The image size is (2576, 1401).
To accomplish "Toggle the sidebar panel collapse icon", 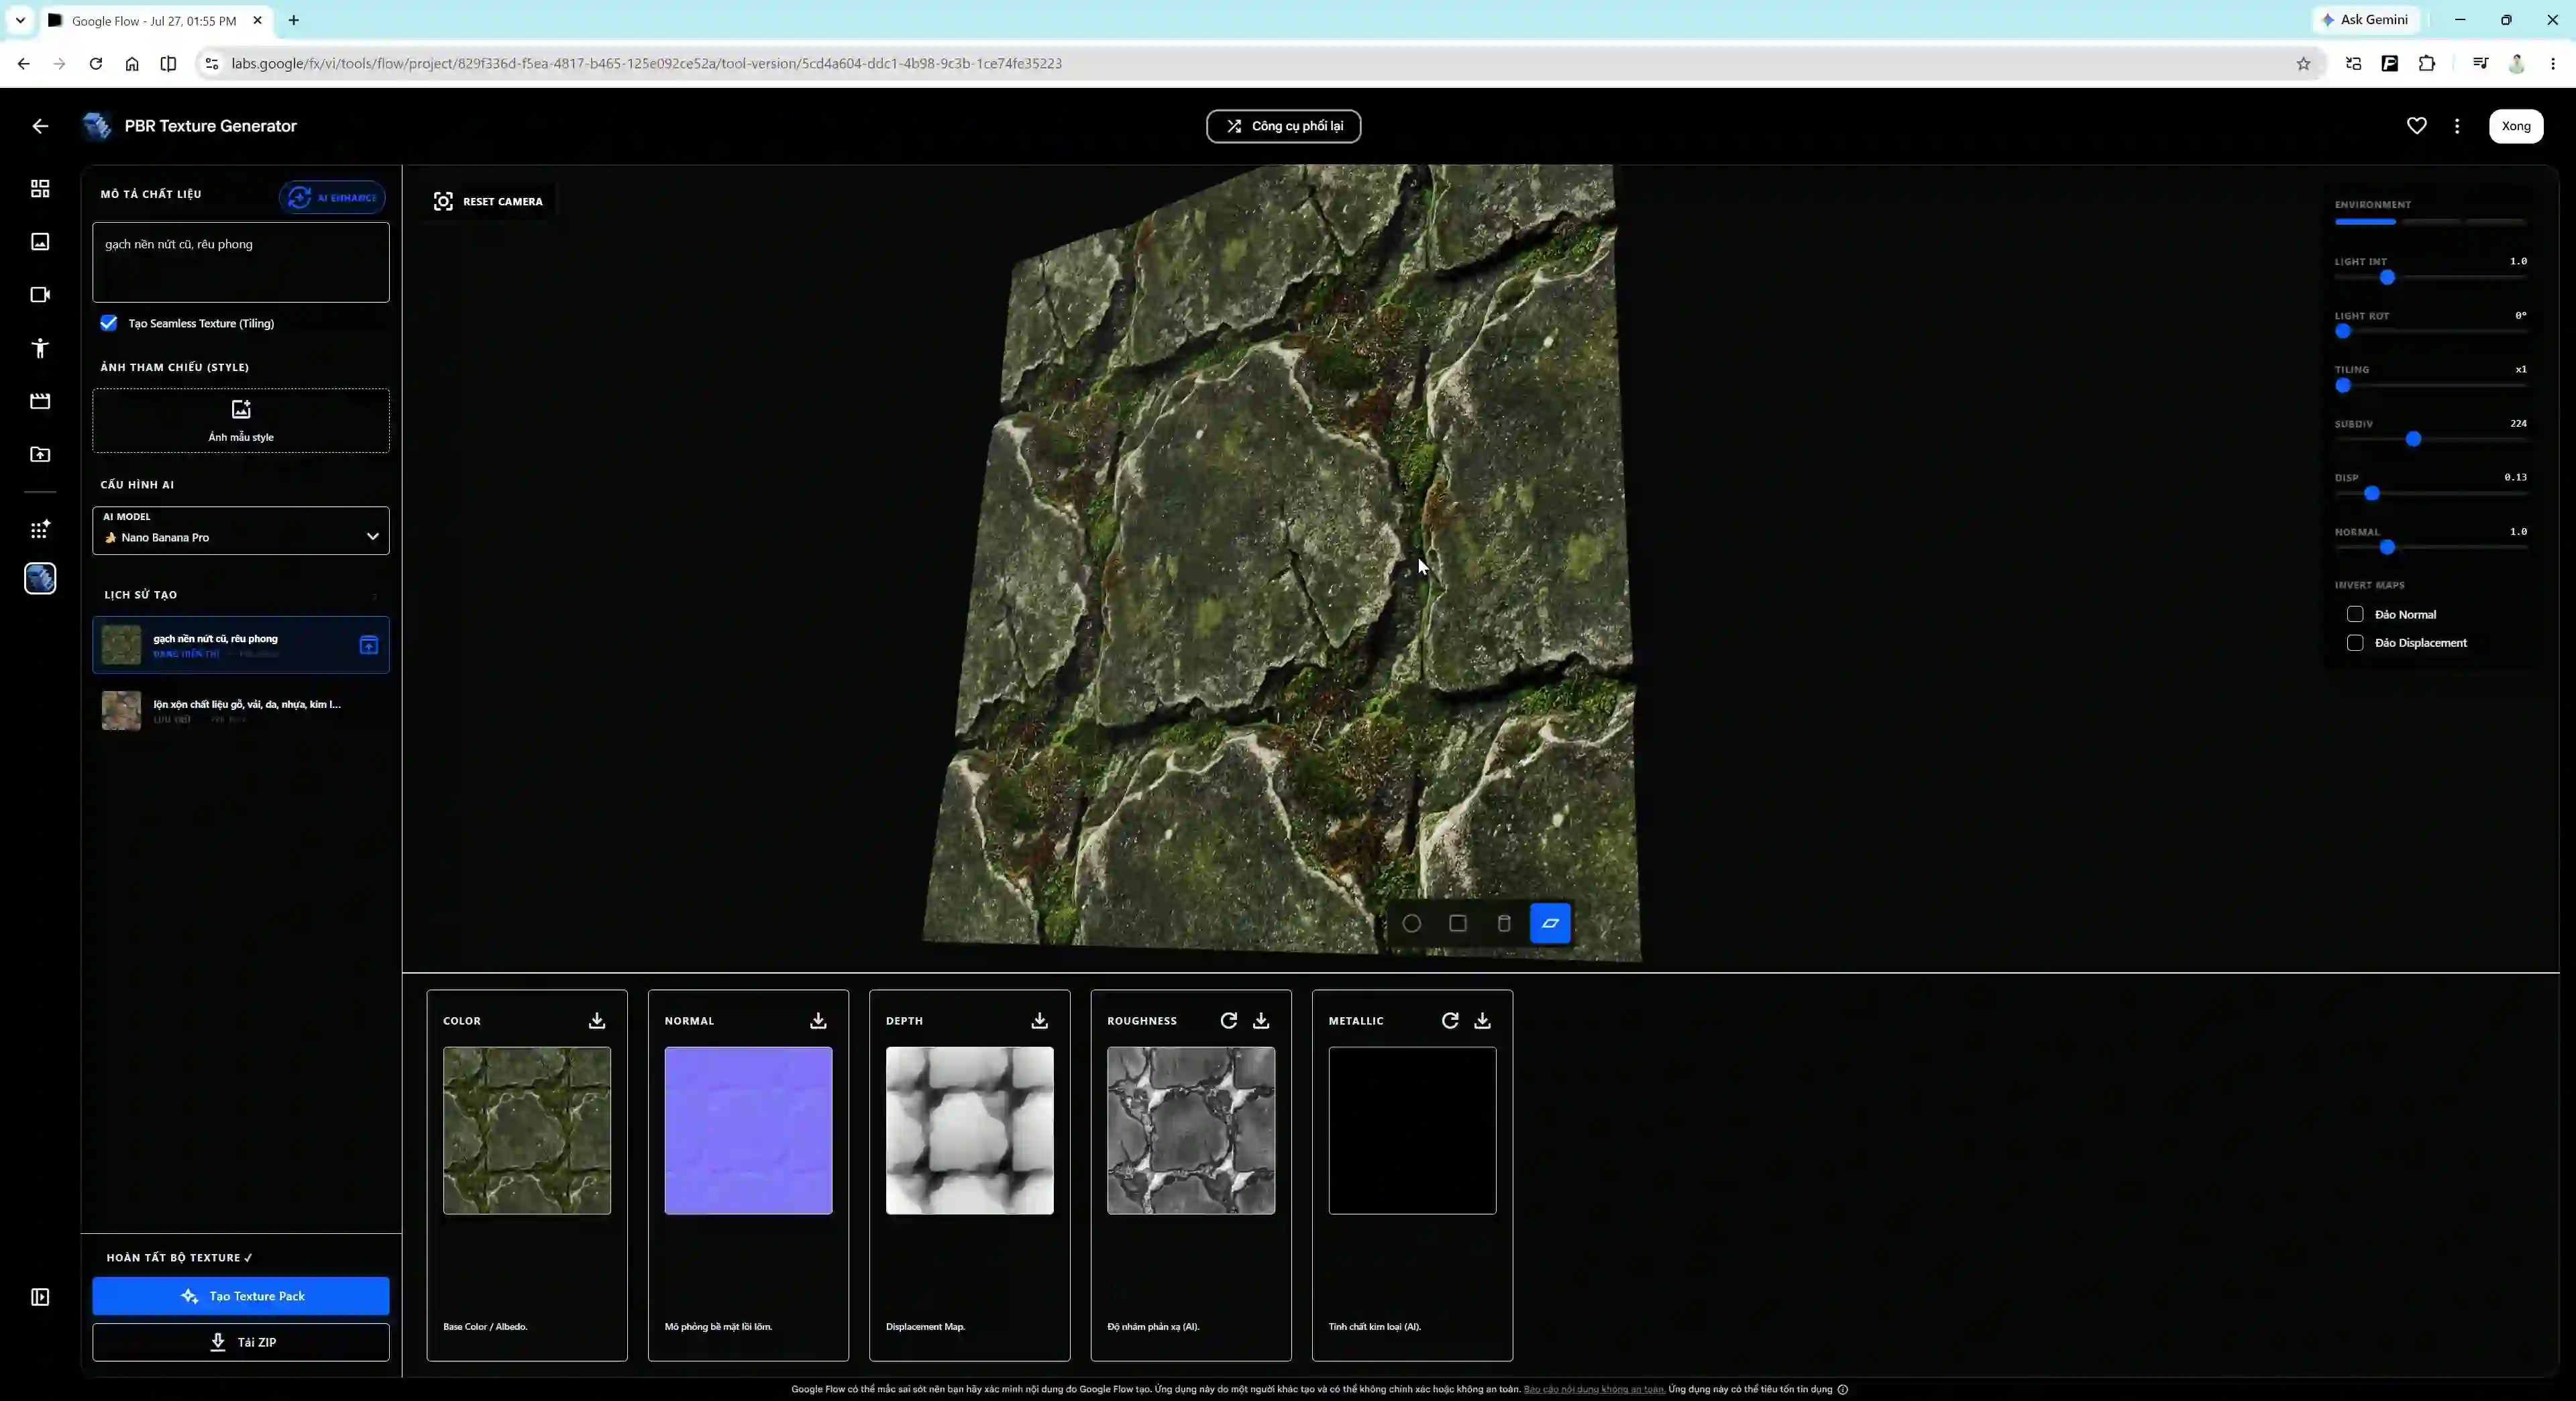I will point(40,1297).
